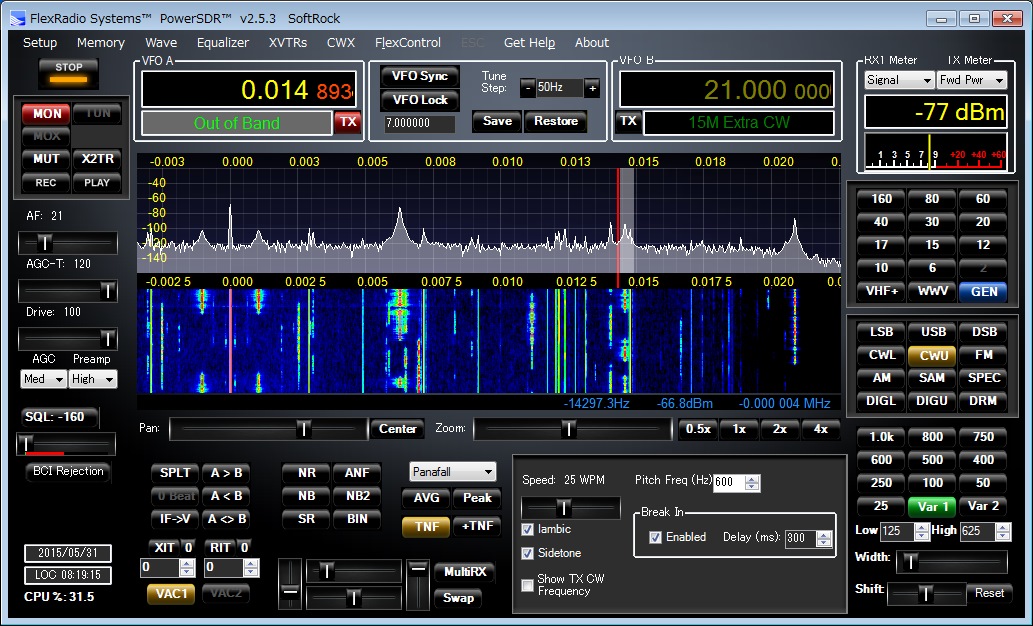Select the 500 Hz filter button

pos(932,460)
